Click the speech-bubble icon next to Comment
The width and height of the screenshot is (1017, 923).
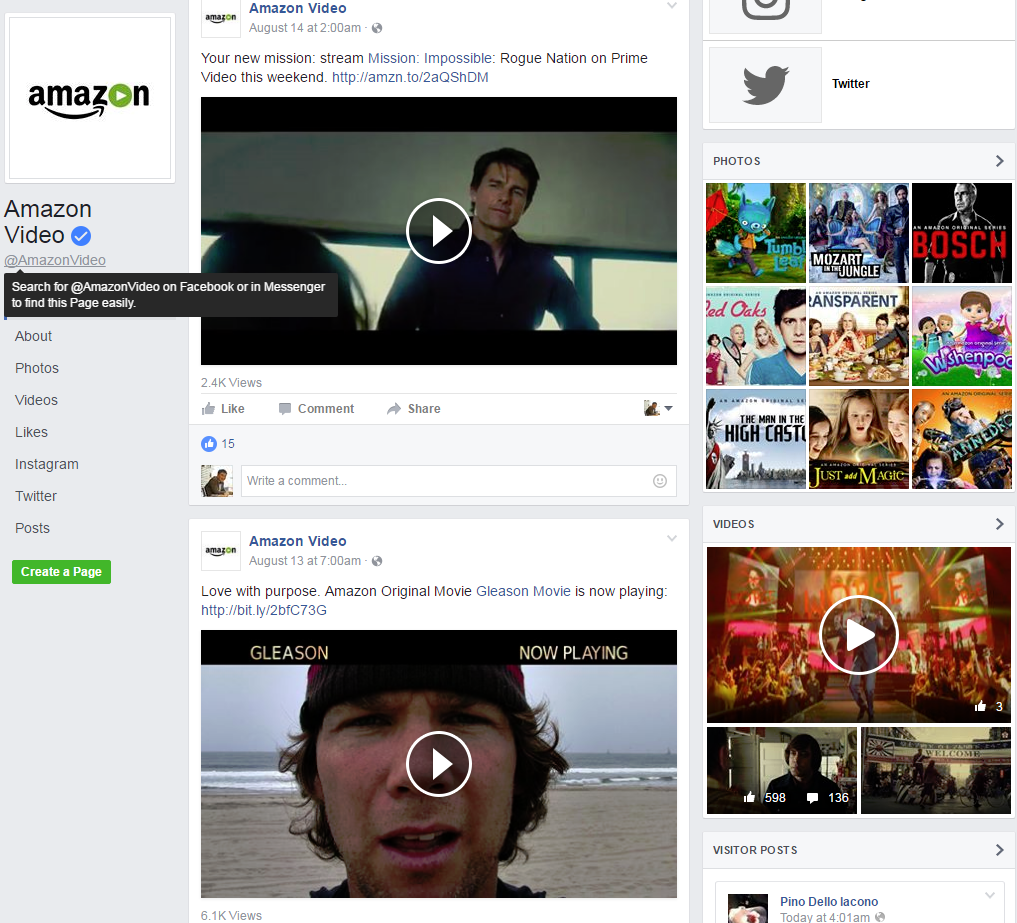point(284,409)
